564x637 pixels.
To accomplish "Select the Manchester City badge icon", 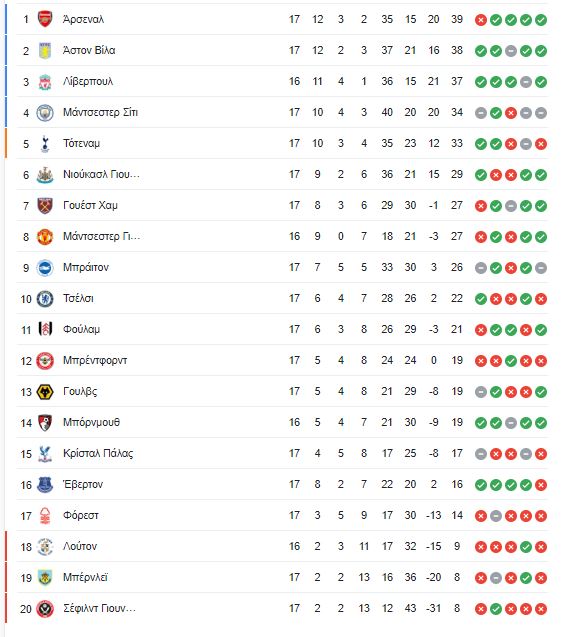I will pos(45,113).
